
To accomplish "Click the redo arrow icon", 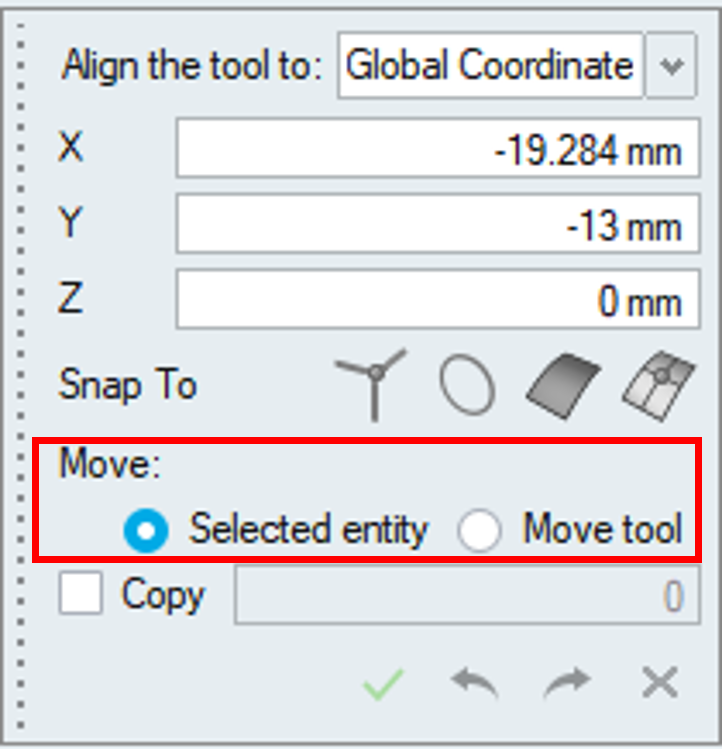I will [567, 685].
